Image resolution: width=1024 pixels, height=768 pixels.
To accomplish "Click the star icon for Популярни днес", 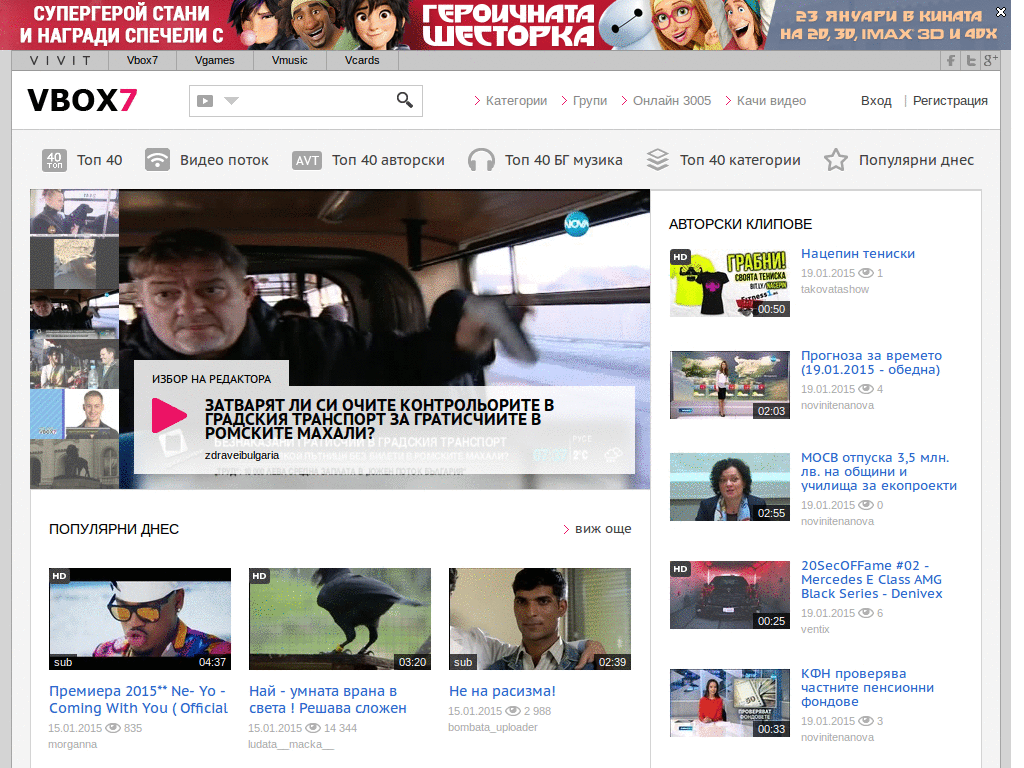I will click(836, 160).
